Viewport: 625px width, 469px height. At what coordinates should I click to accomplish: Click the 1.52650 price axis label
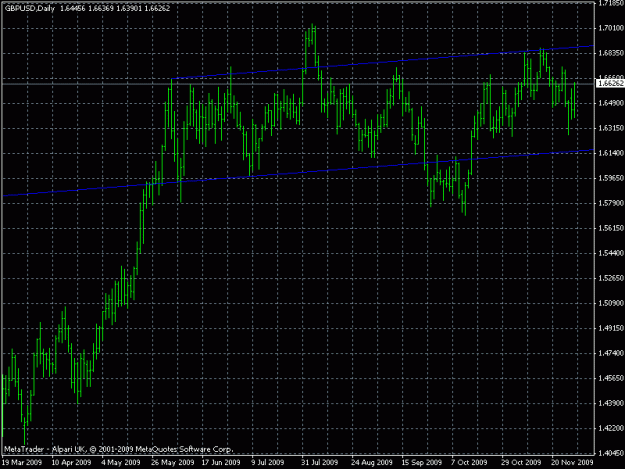[x=611, y=278]
